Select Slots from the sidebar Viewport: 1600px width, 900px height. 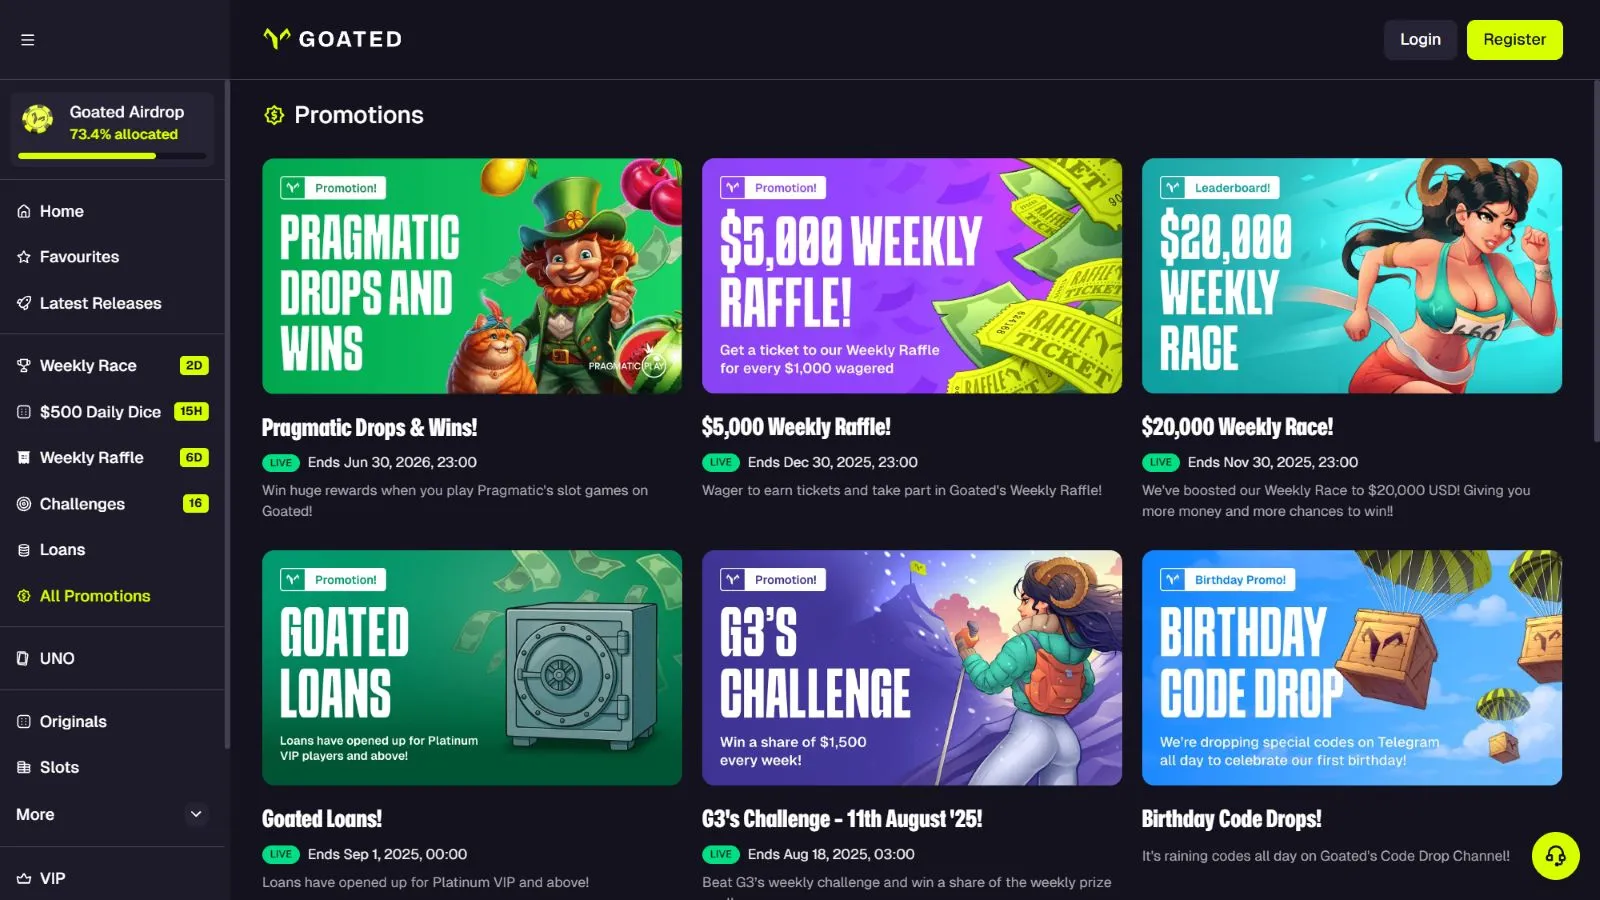pyautogui.click(x=59, y=767)
